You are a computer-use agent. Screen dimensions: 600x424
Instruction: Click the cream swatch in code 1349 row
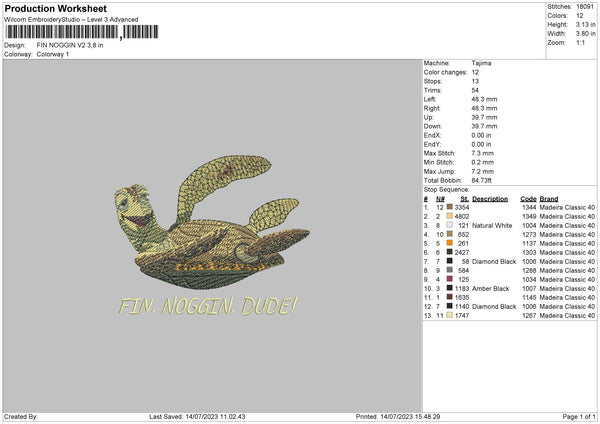[450, 216]
